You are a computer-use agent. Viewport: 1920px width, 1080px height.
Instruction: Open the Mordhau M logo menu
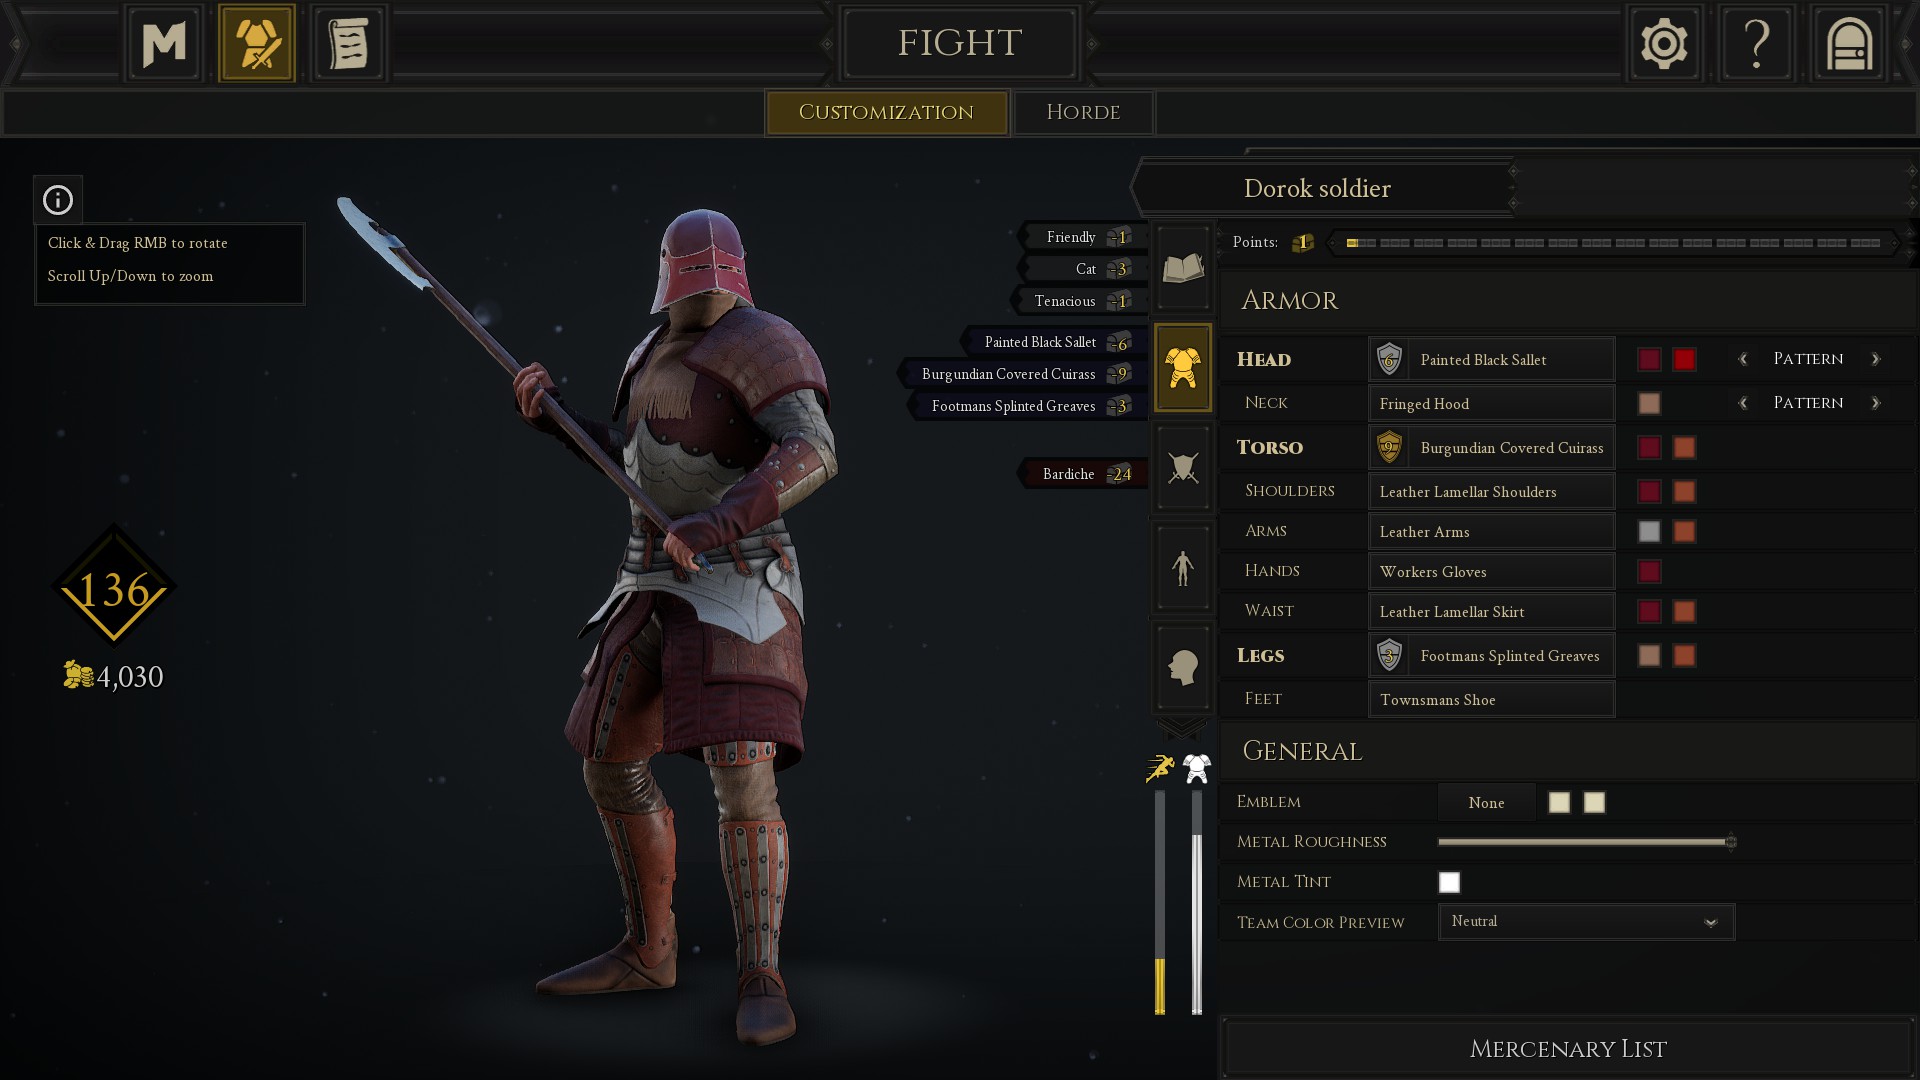[x=165, y=44]
